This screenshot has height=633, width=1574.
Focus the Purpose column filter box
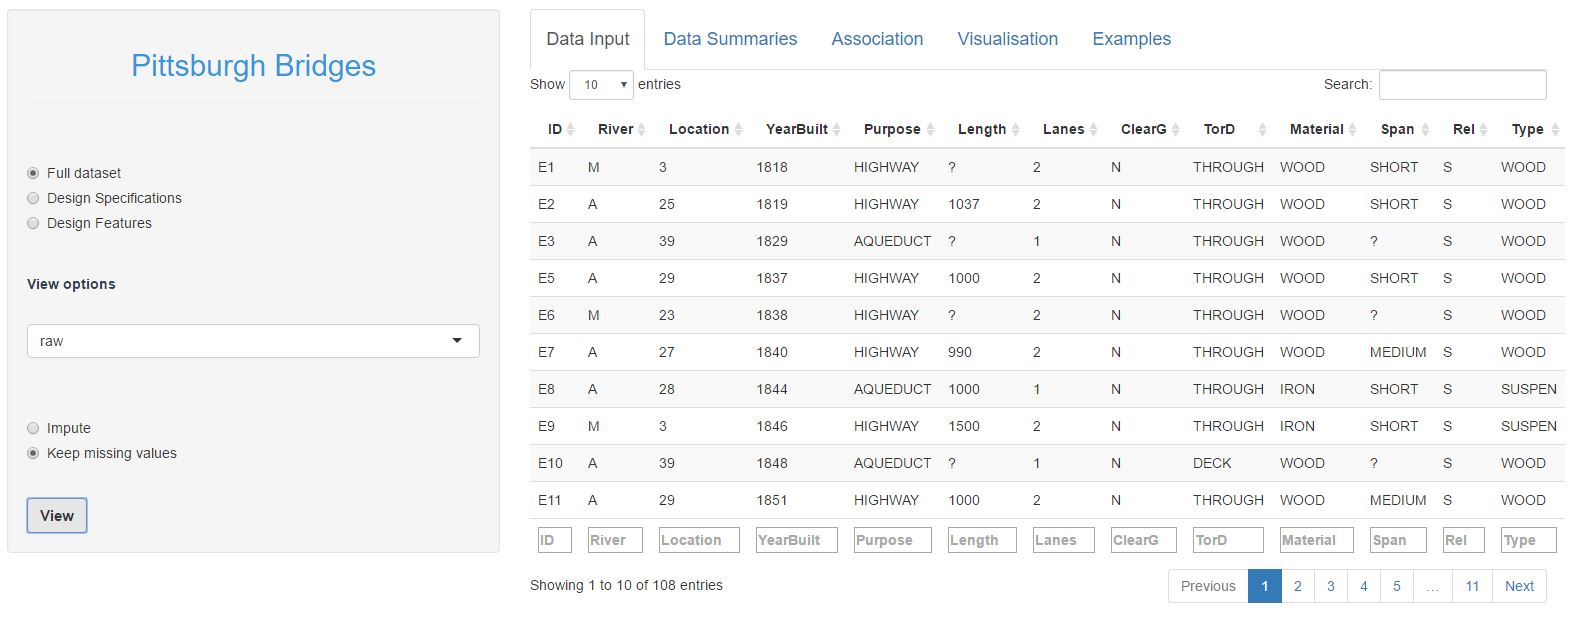[x=892, y=540]
